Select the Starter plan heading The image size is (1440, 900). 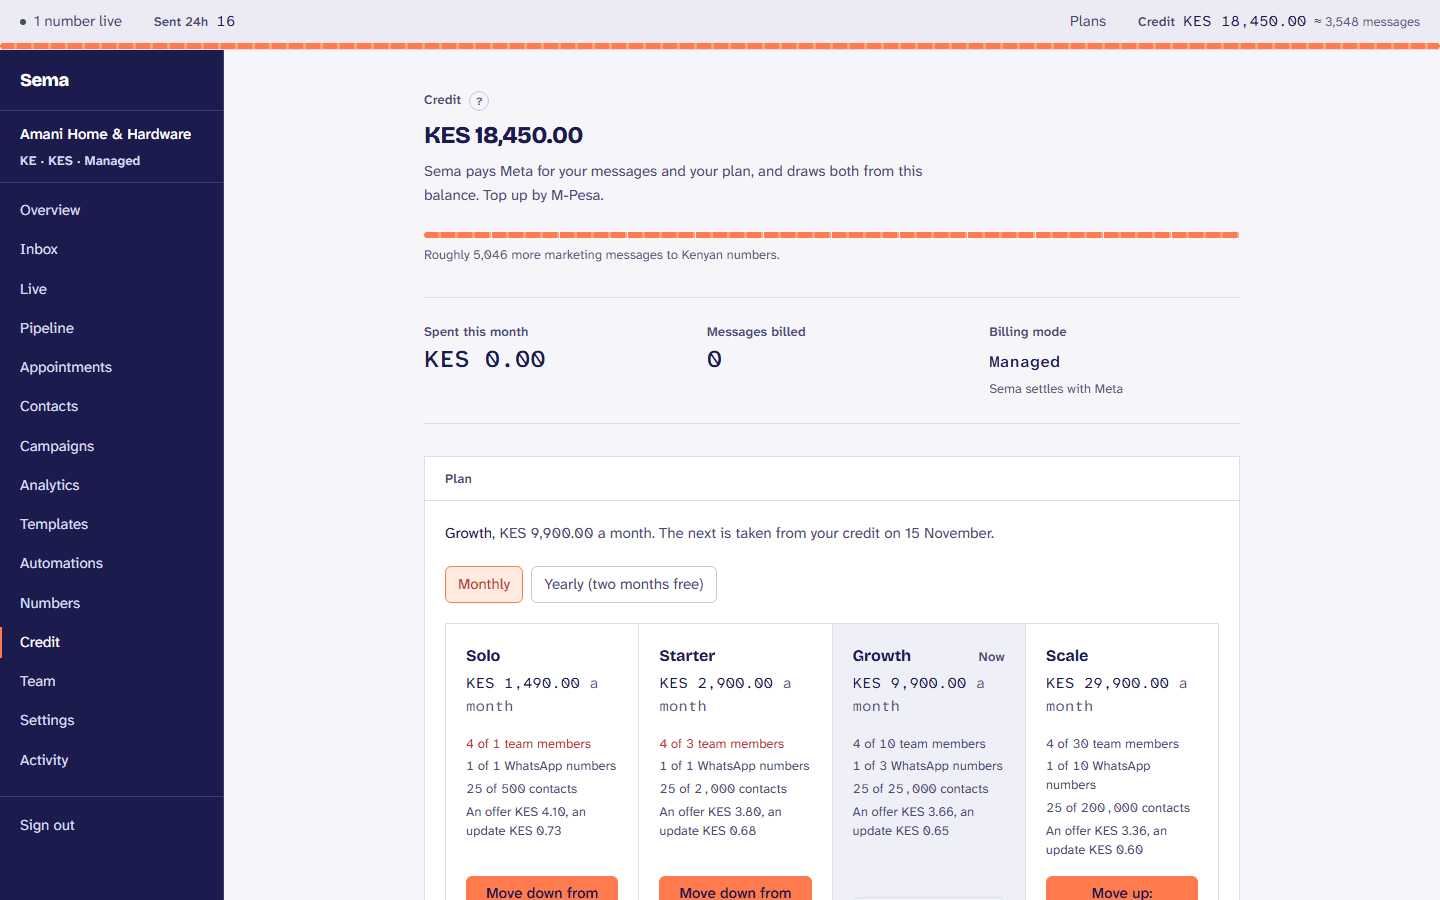click(x=687, y=656)
